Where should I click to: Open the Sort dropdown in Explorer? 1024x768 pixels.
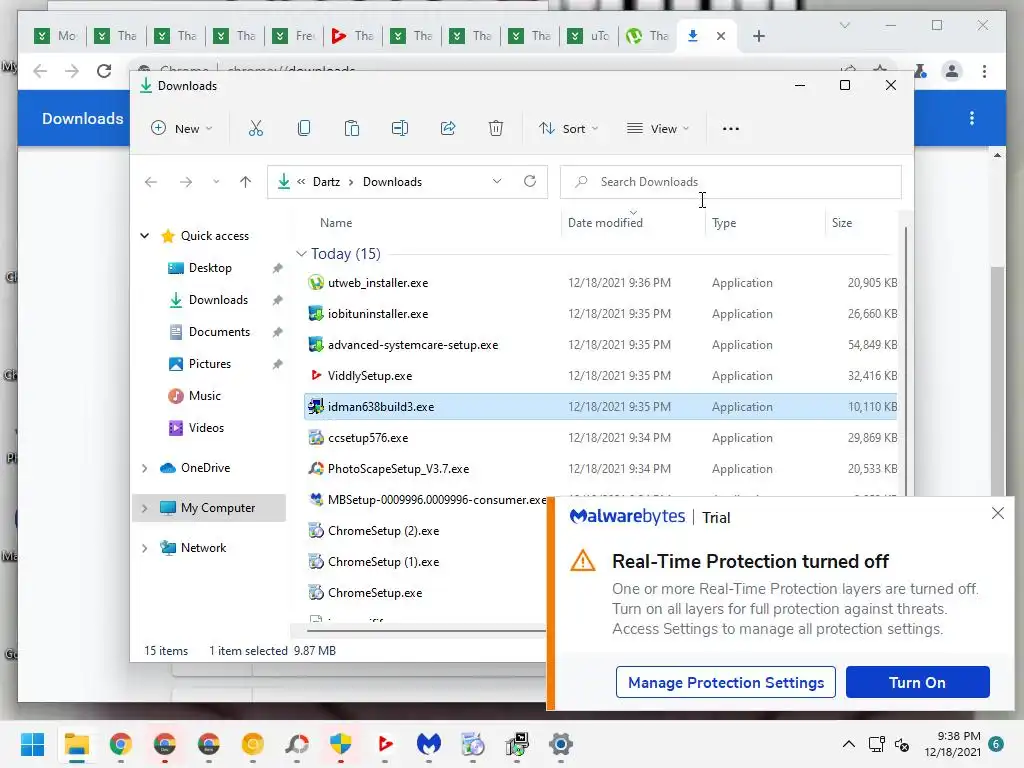568,129
